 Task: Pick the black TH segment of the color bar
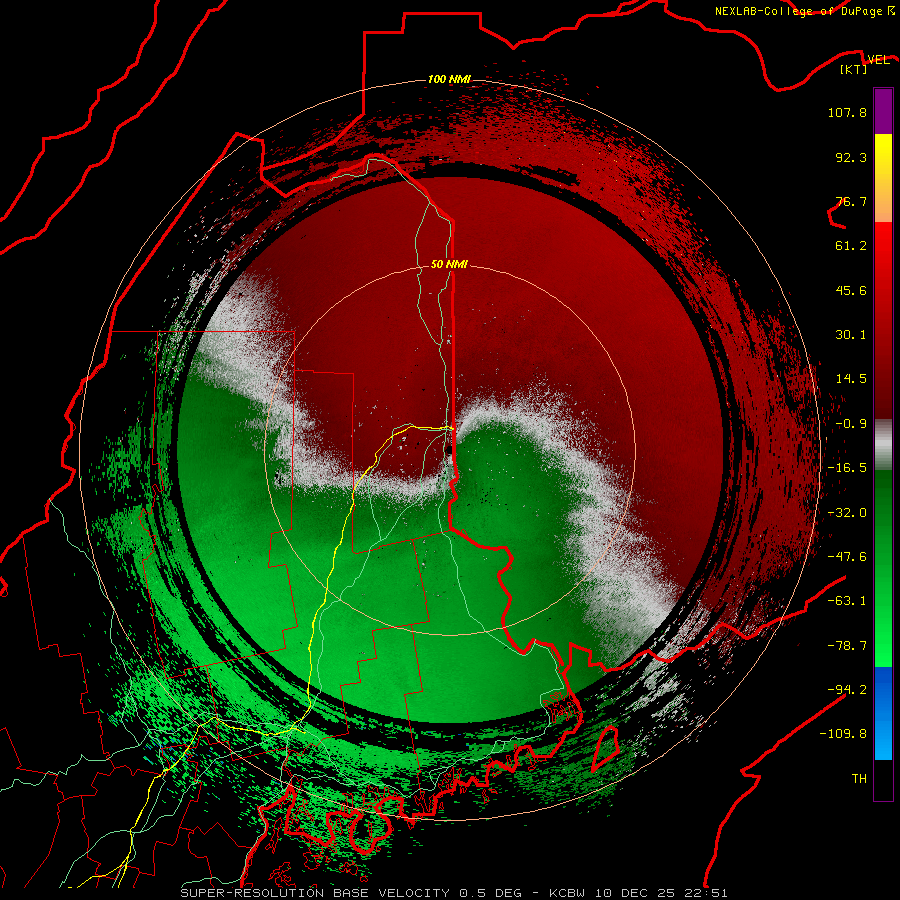click(x=883, y=779)
